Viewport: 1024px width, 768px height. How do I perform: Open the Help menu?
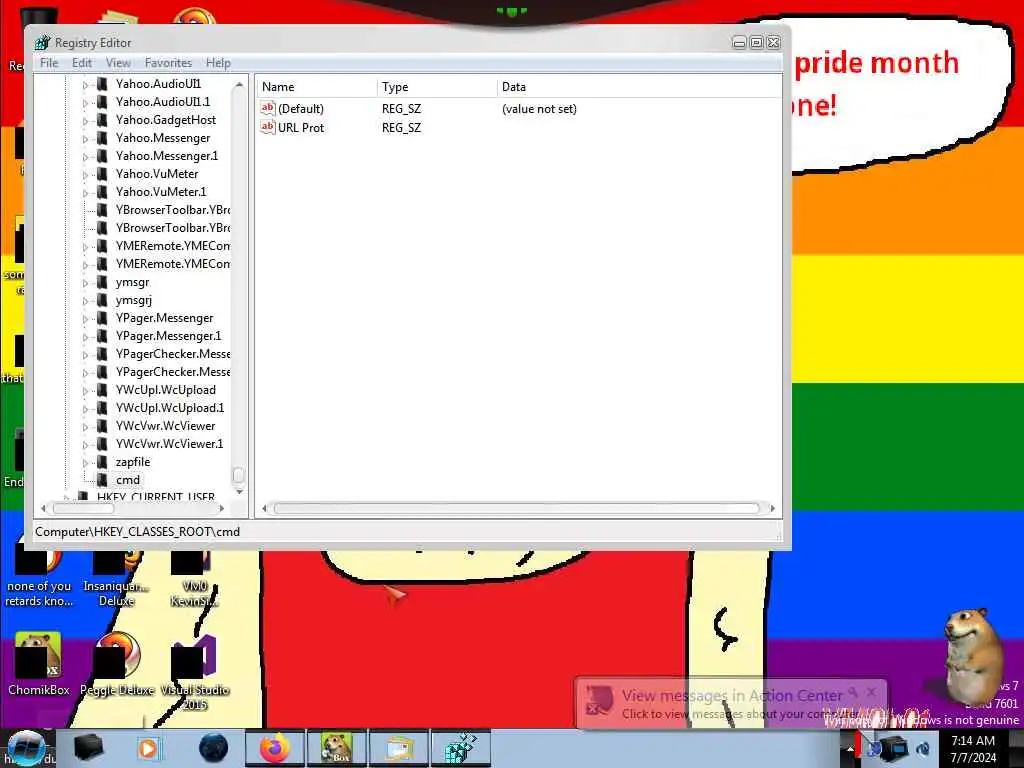[x=218, y=63]
